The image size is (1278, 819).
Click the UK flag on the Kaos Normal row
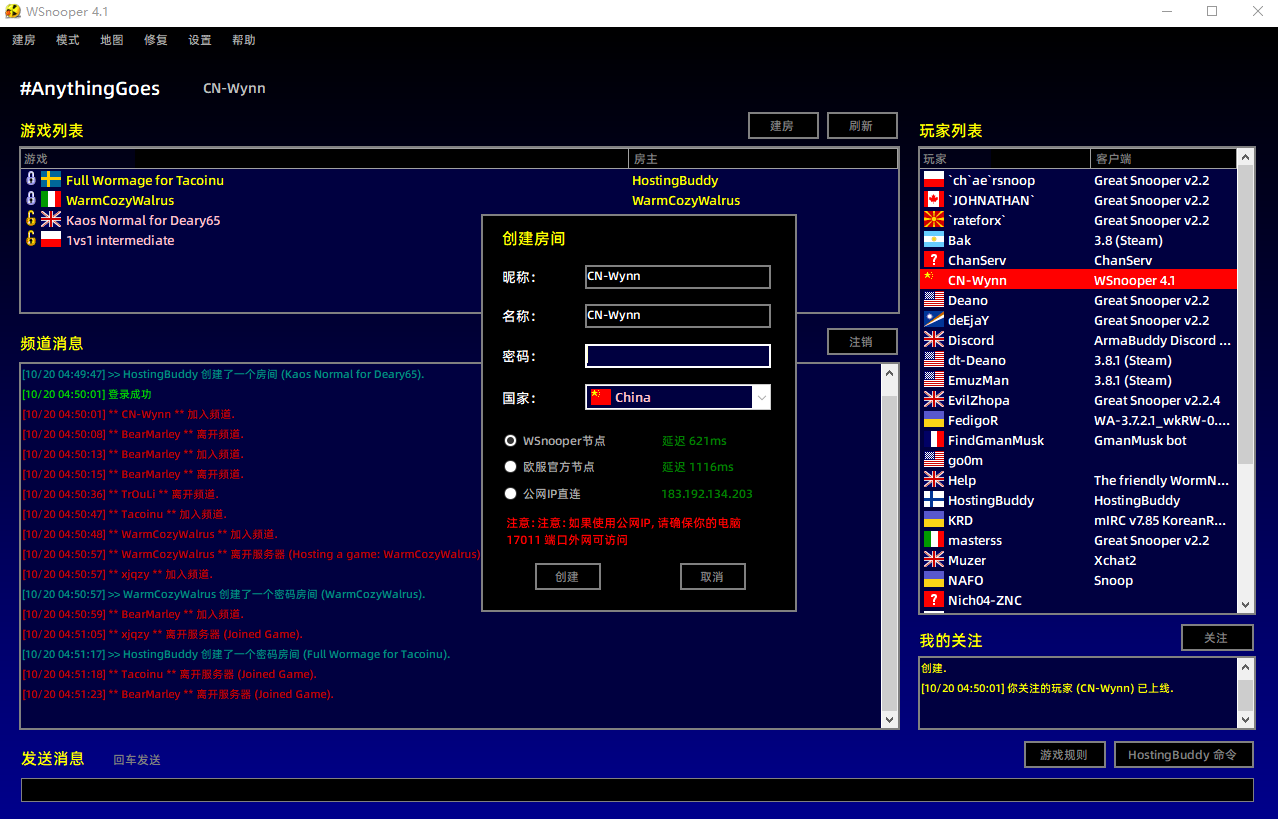coord(51,220)
